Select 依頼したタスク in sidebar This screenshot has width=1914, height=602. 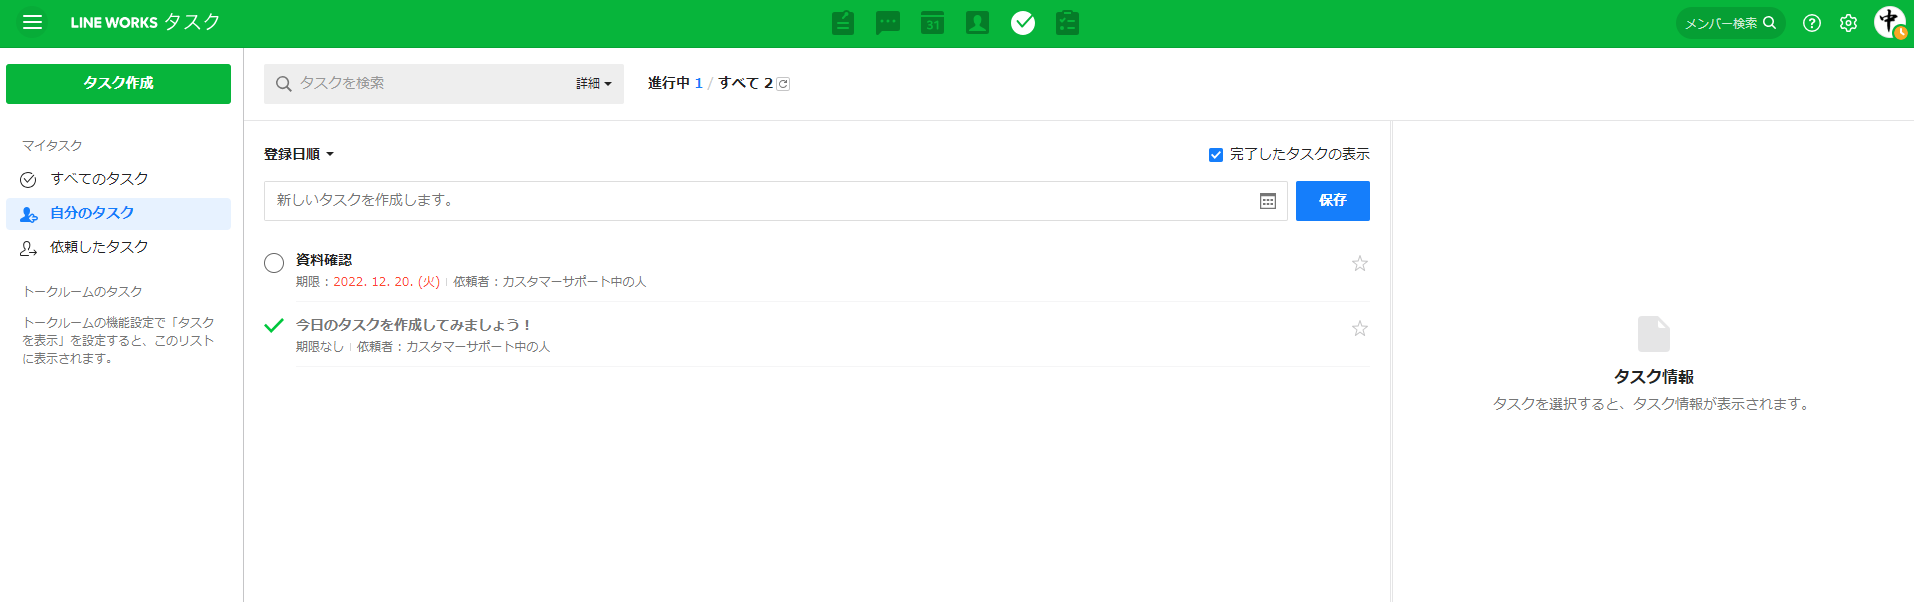tap(99, 247)
